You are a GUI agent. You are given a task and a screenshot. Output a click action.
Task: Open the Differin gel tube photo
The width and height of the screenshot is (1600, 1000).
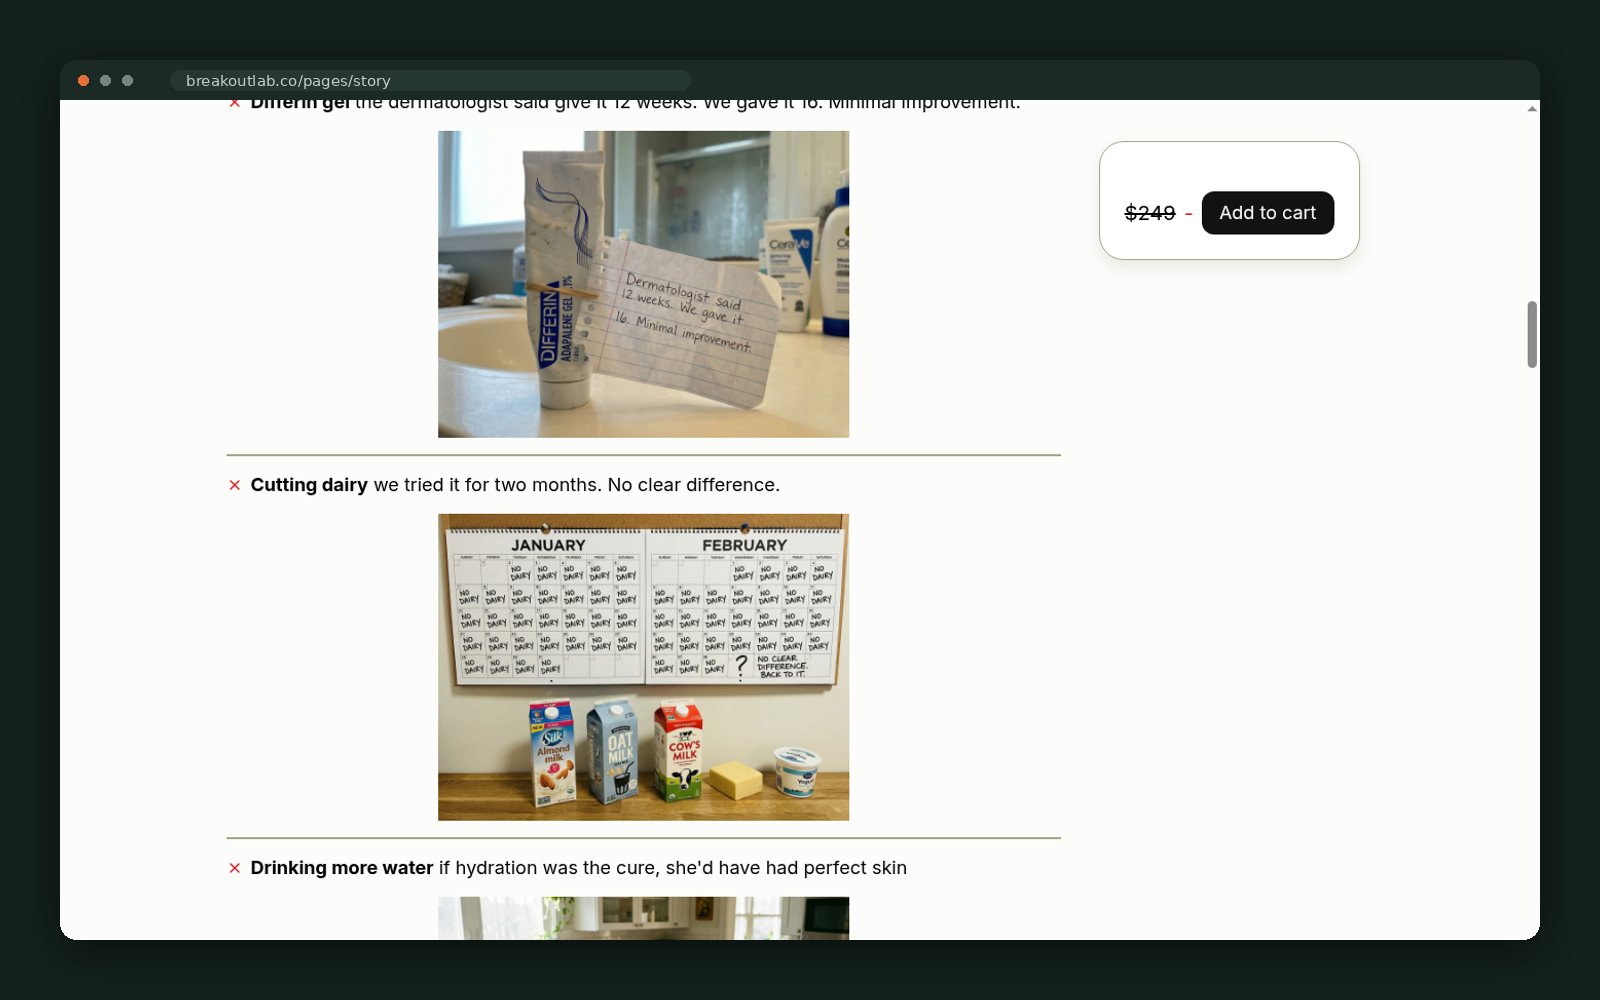pos(643,284)
